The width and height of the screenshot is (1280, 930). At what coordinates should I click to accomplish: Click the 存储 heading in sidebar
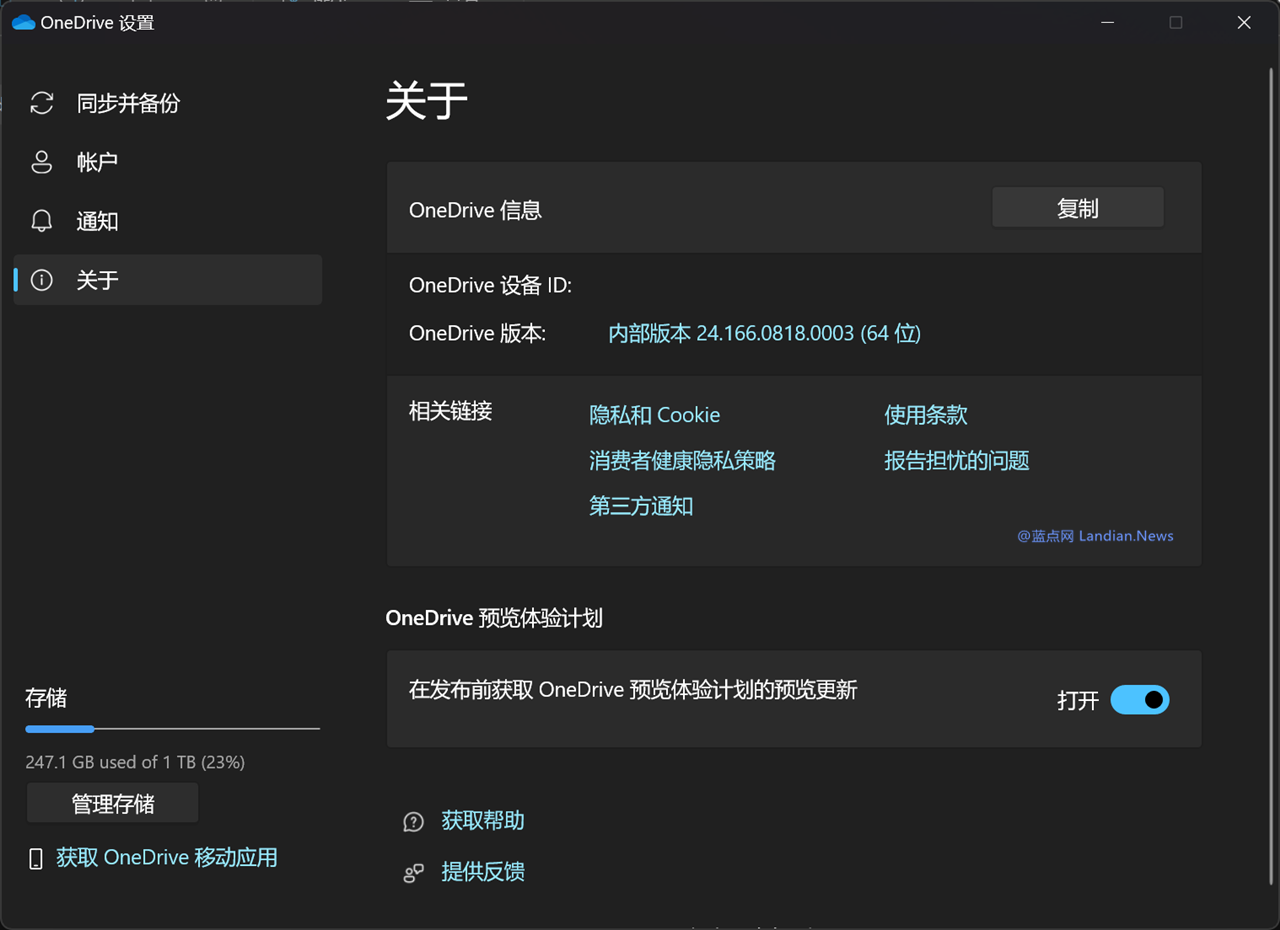(x=46, y=698)
